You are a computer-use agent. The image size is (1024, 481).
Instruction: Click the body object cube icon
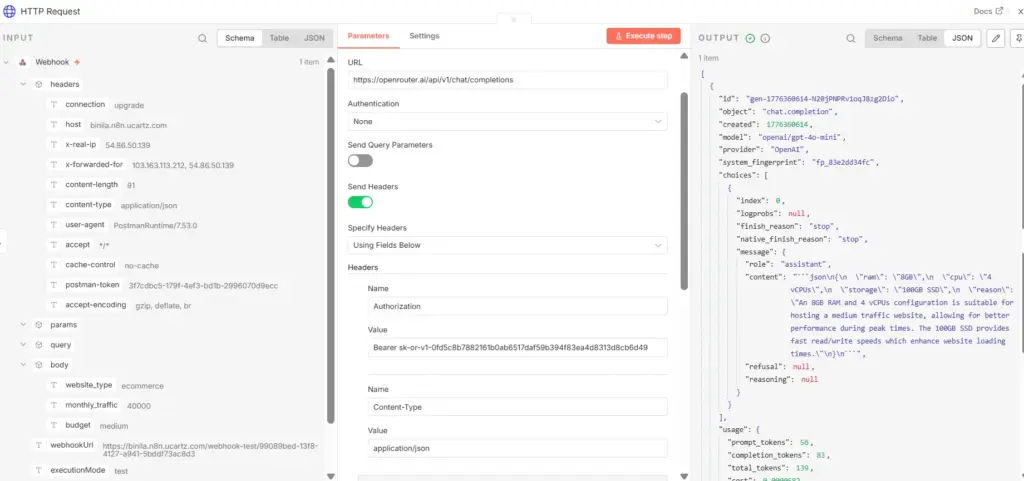pos(39,365)
